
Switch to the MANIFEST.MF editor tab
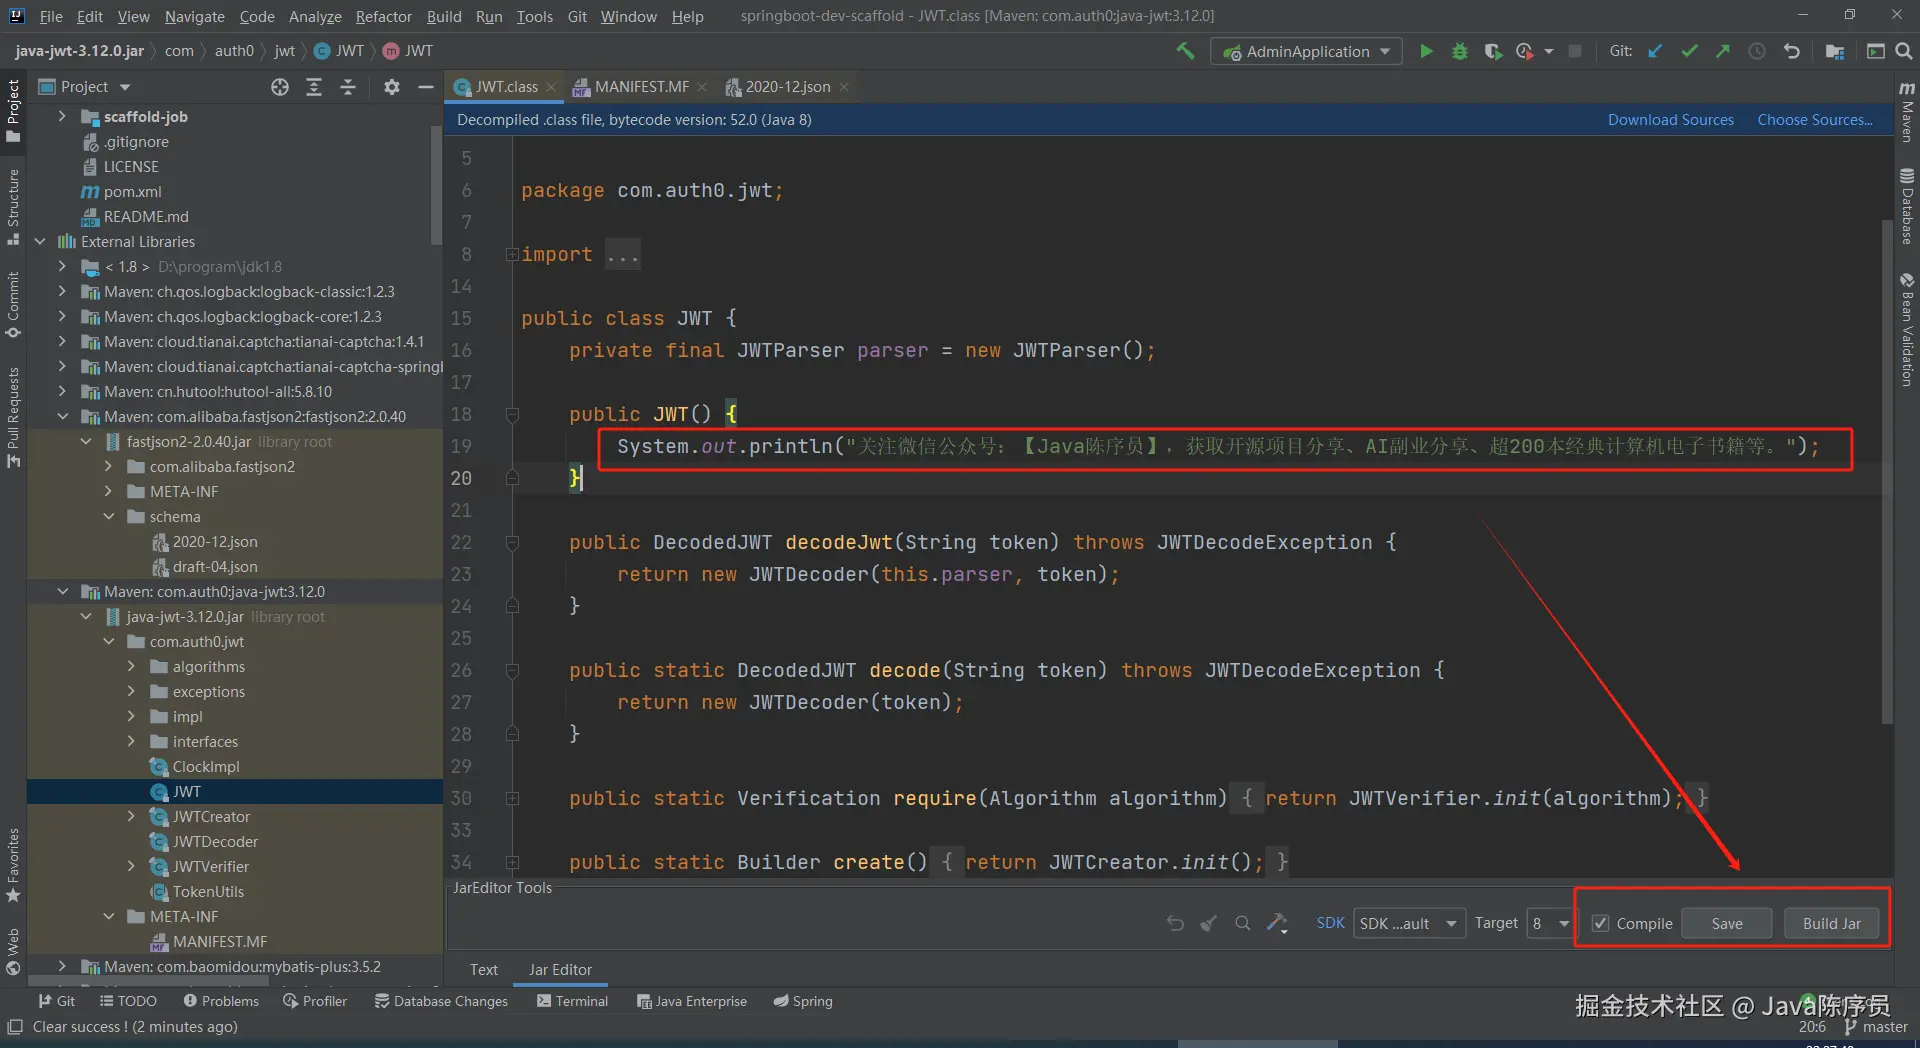[x=641, y=87]
